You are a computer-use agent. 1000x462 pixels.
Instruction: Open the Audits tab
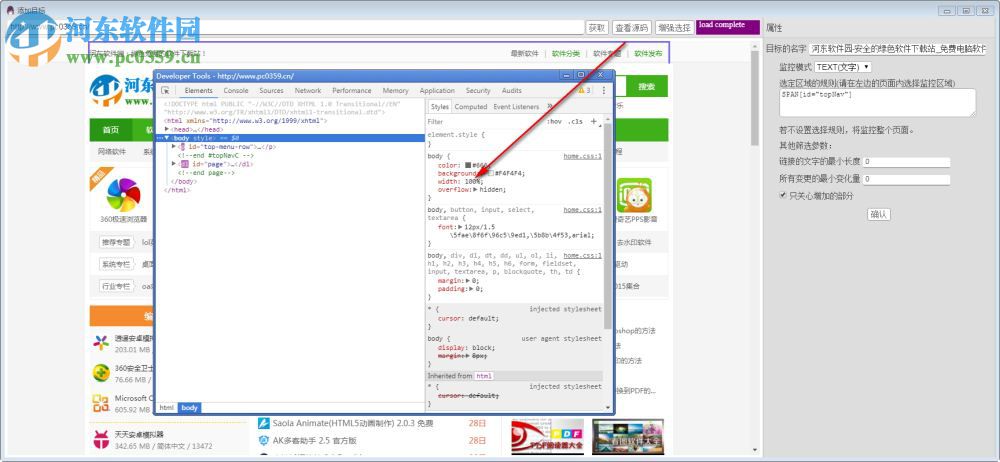tap(511, 91)
